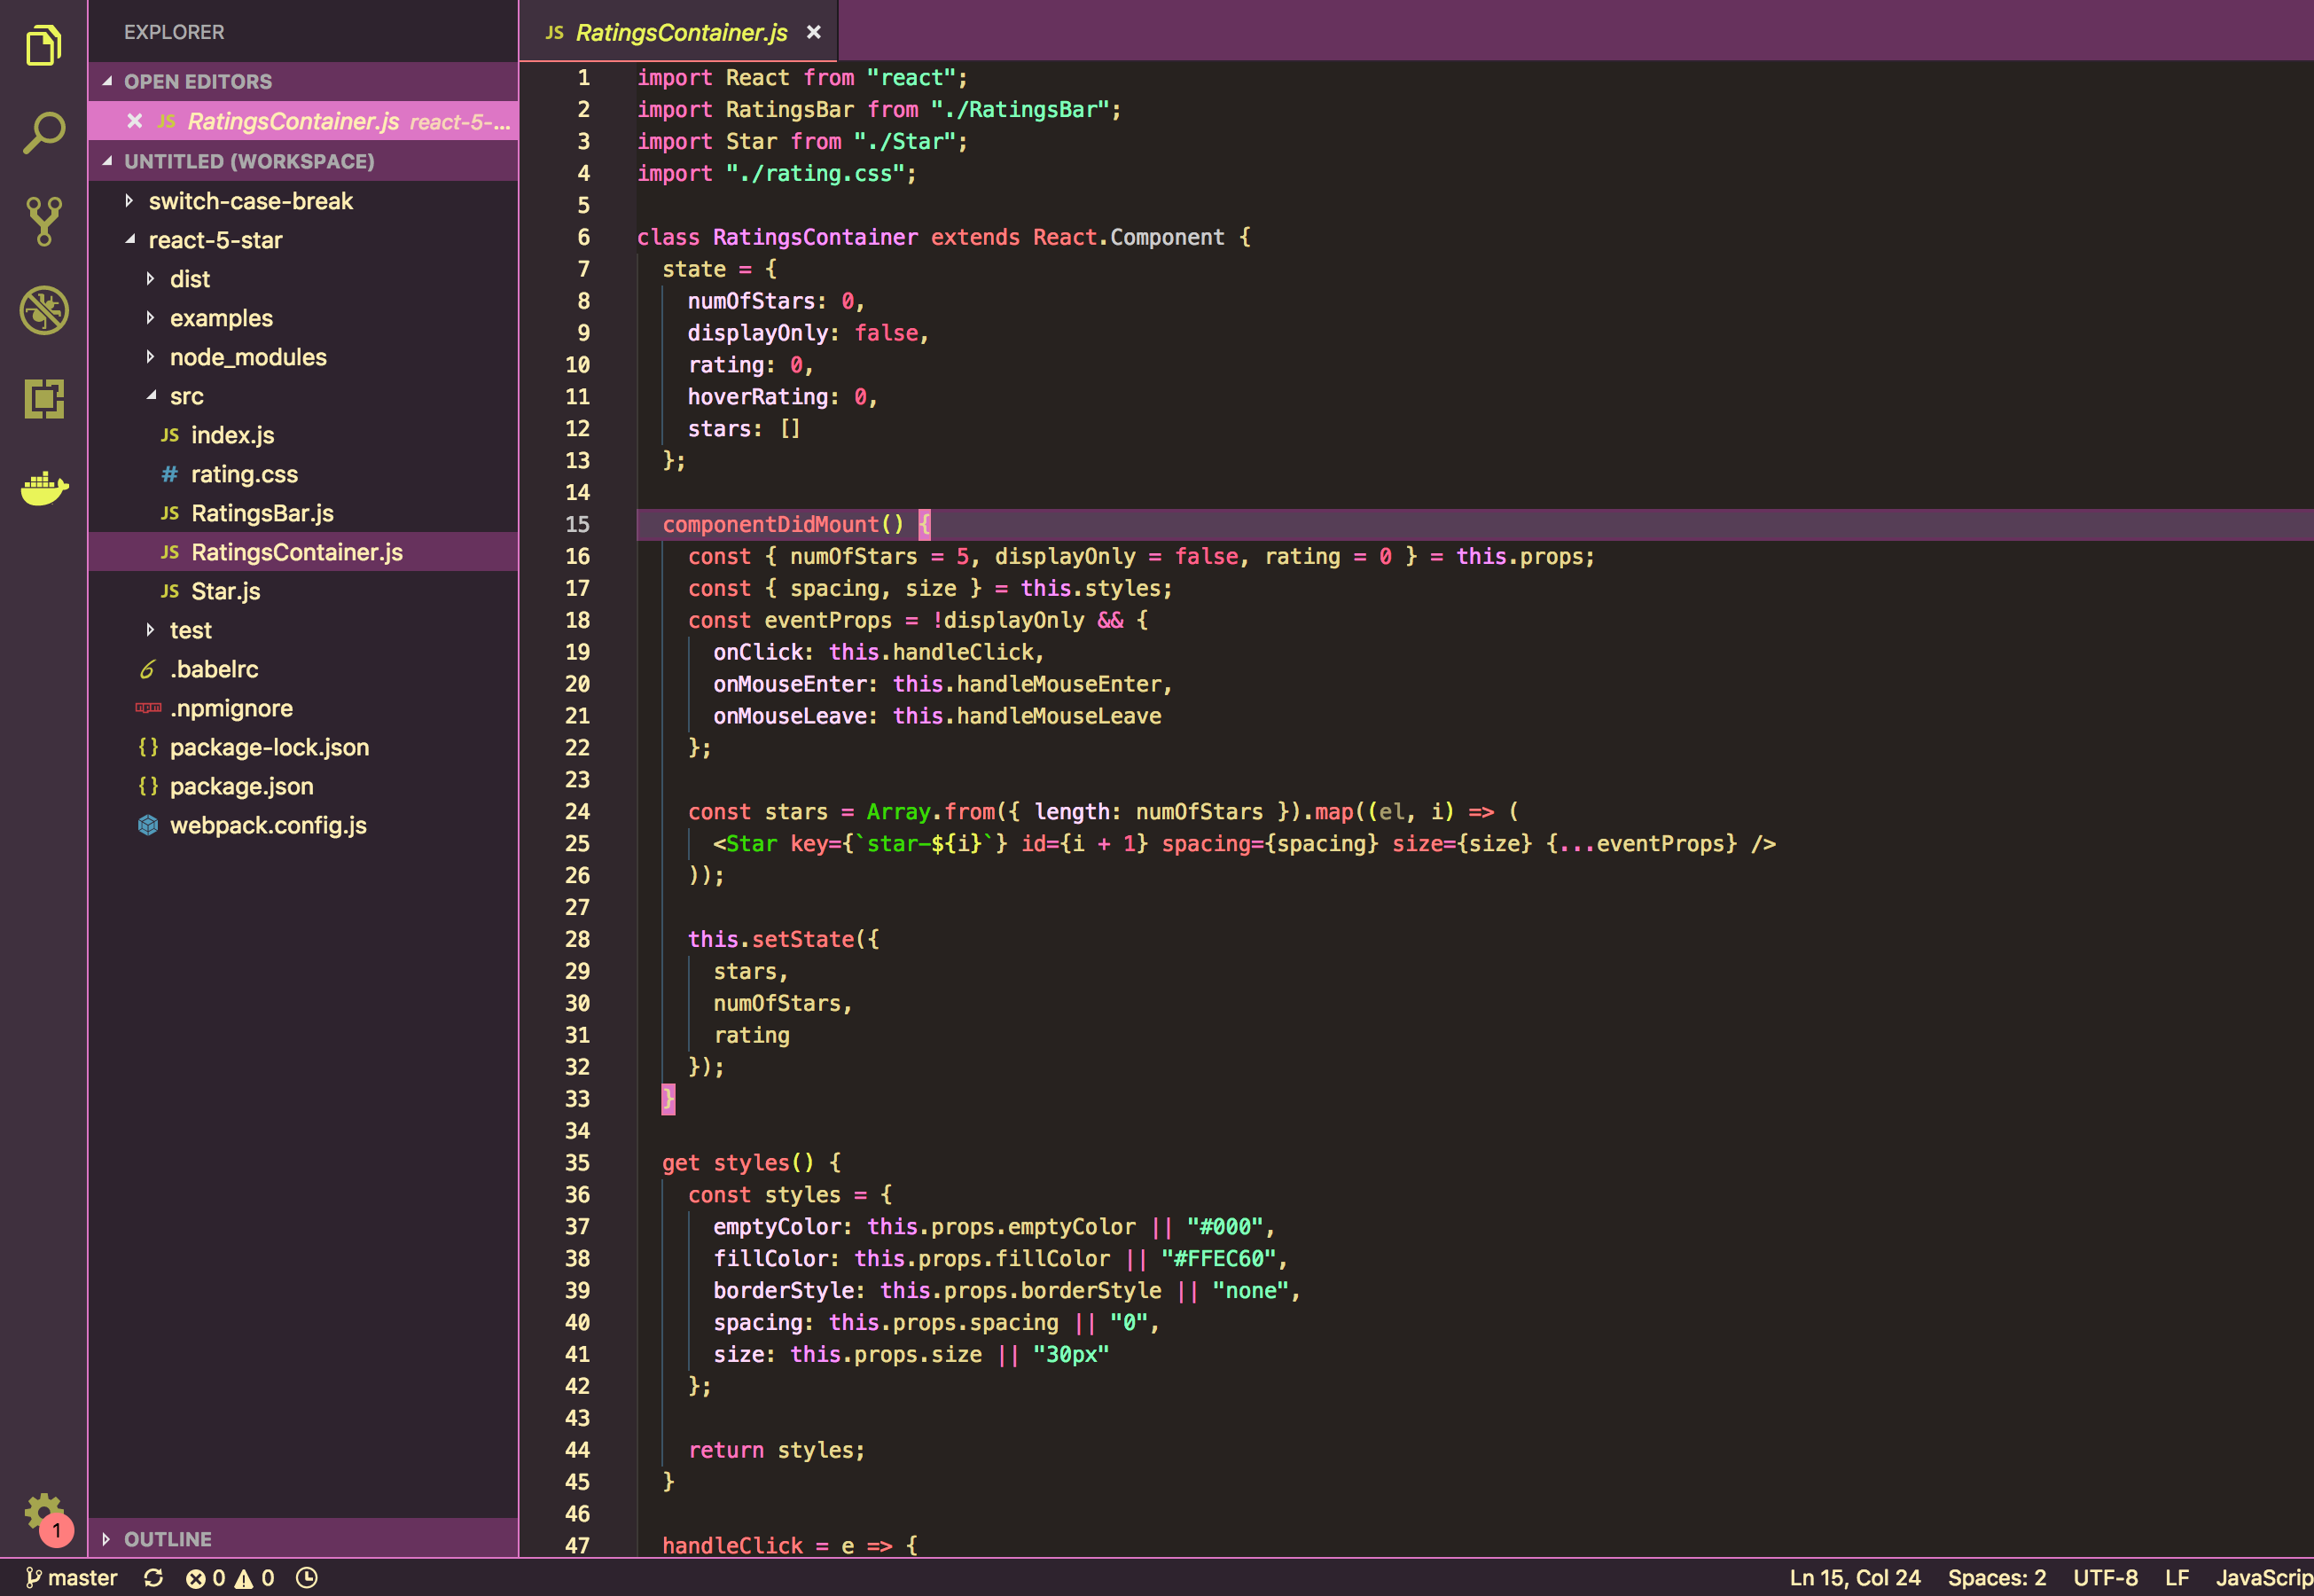Close RatingsContainer.js in Open Editors list
The image size is (2314, 1596).
[134, 121]
